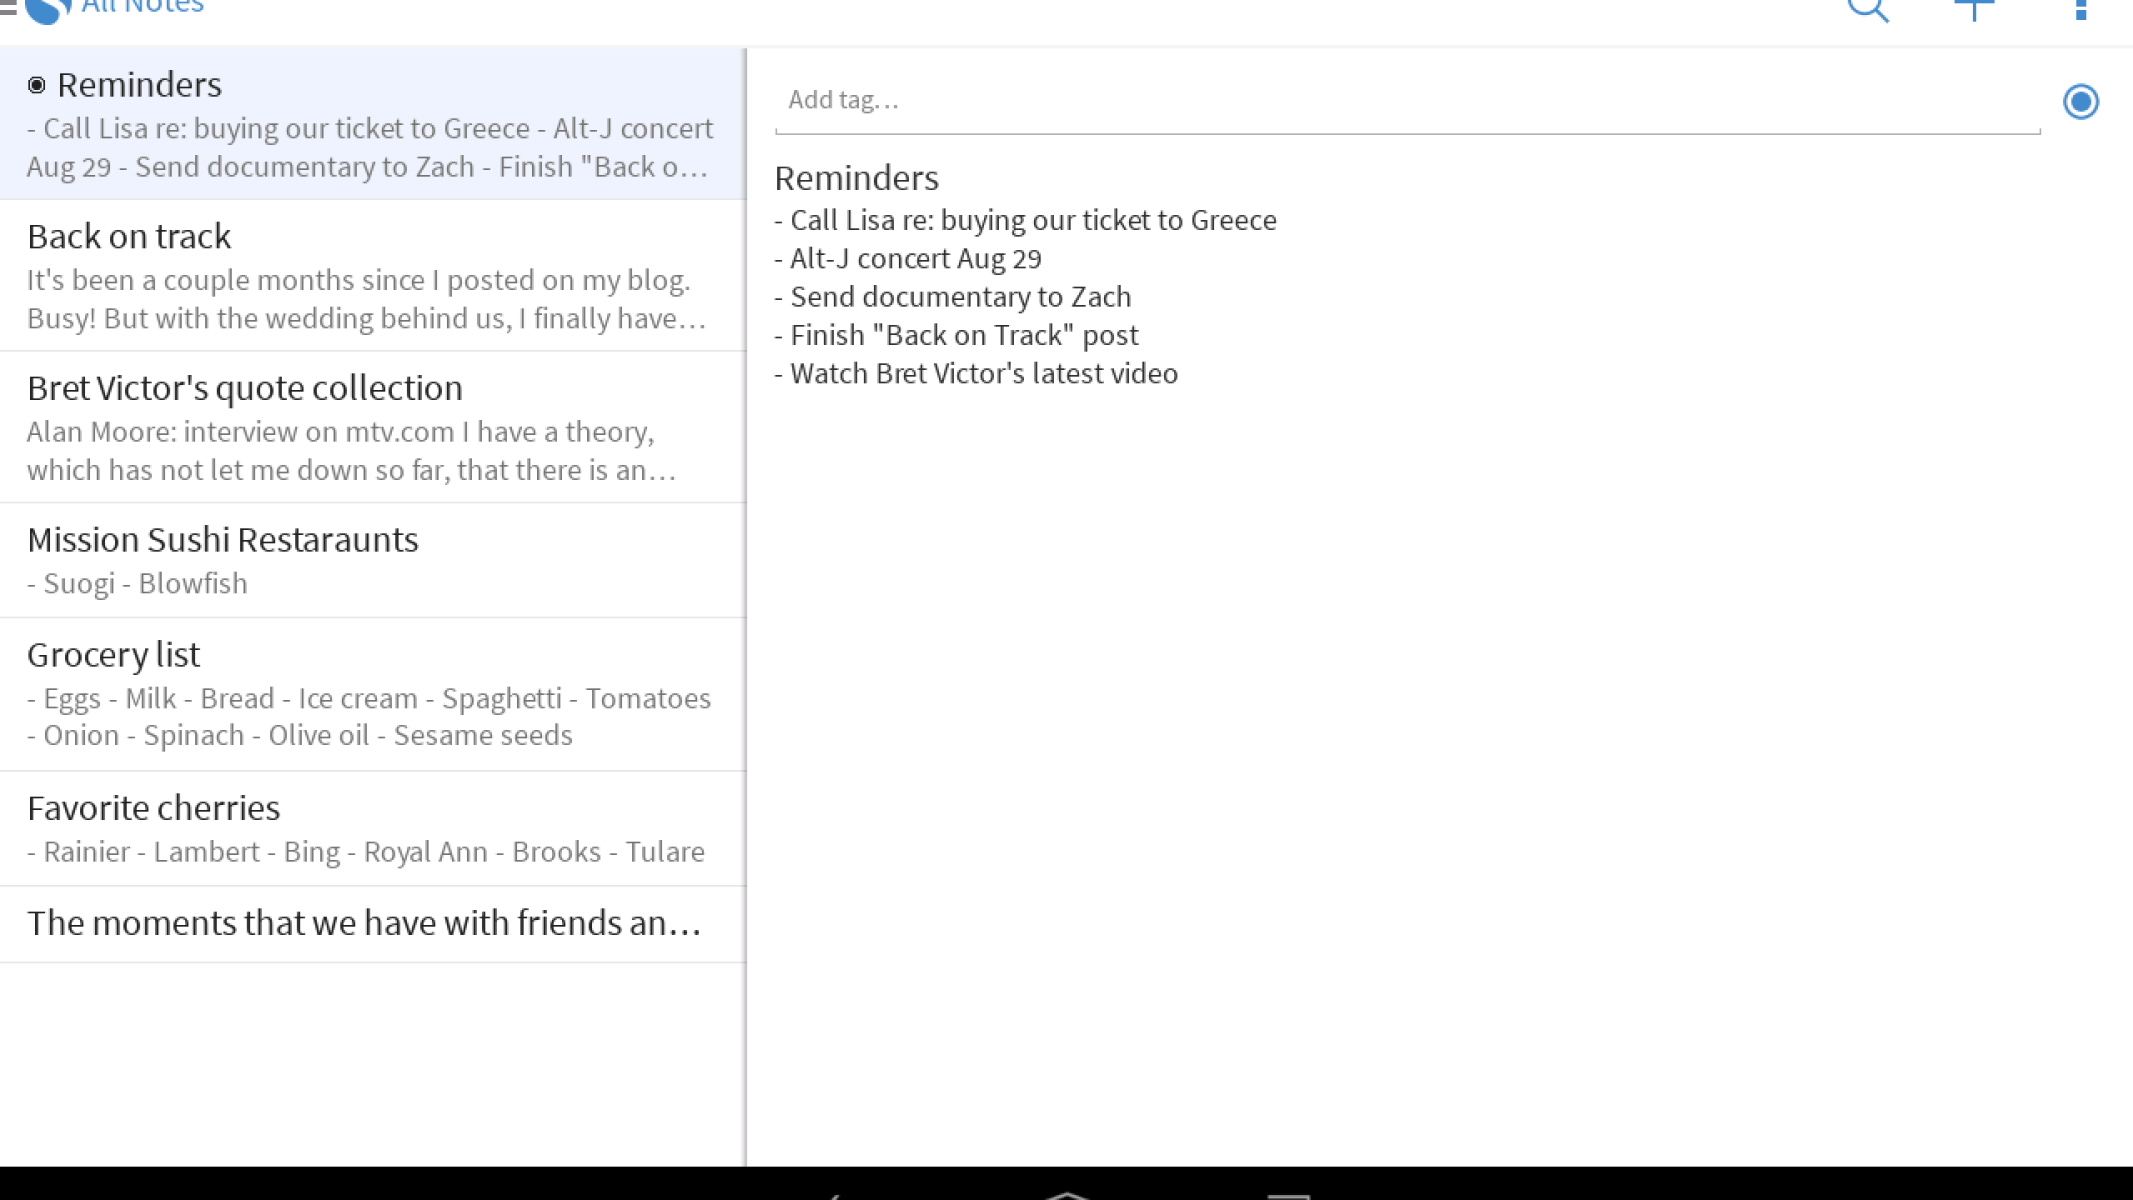Open the Favorite cherries note
The image size is (2133, 1200).
[x=372, y=828]
